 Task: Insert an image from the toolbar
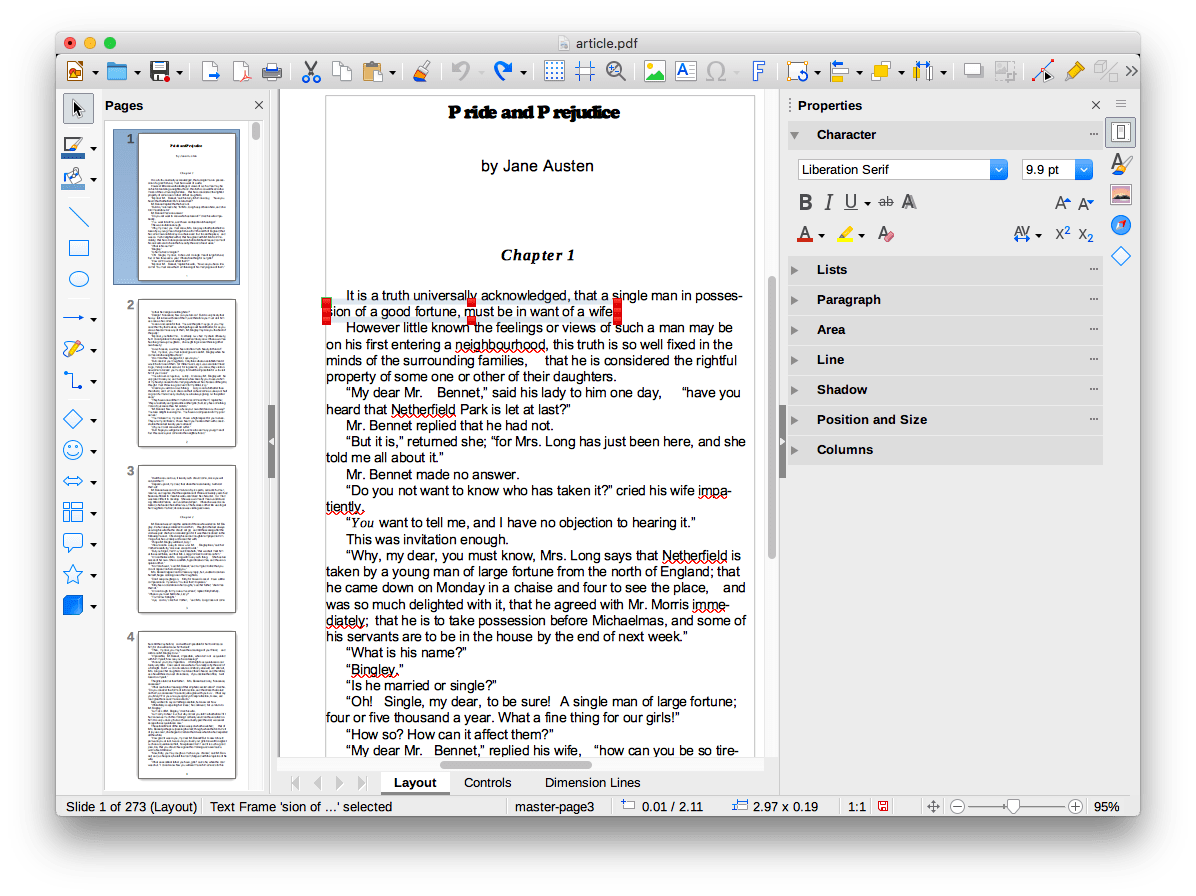tap(653, 71)
